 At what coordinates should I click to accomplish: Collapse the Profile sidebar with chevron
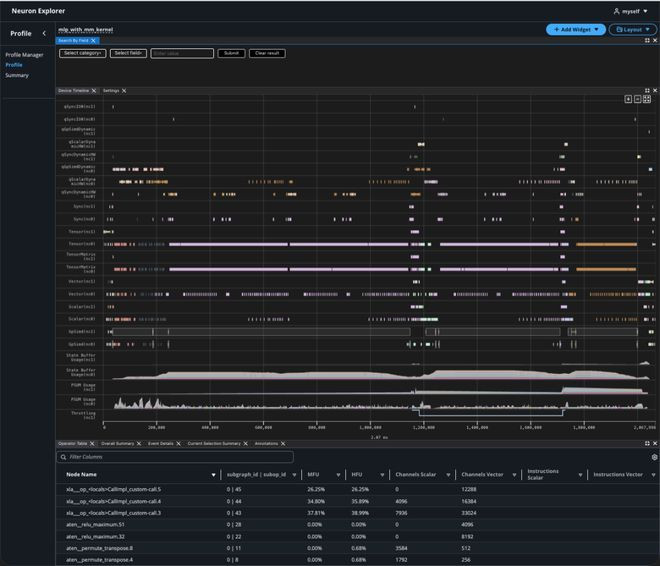pos(44,33)
